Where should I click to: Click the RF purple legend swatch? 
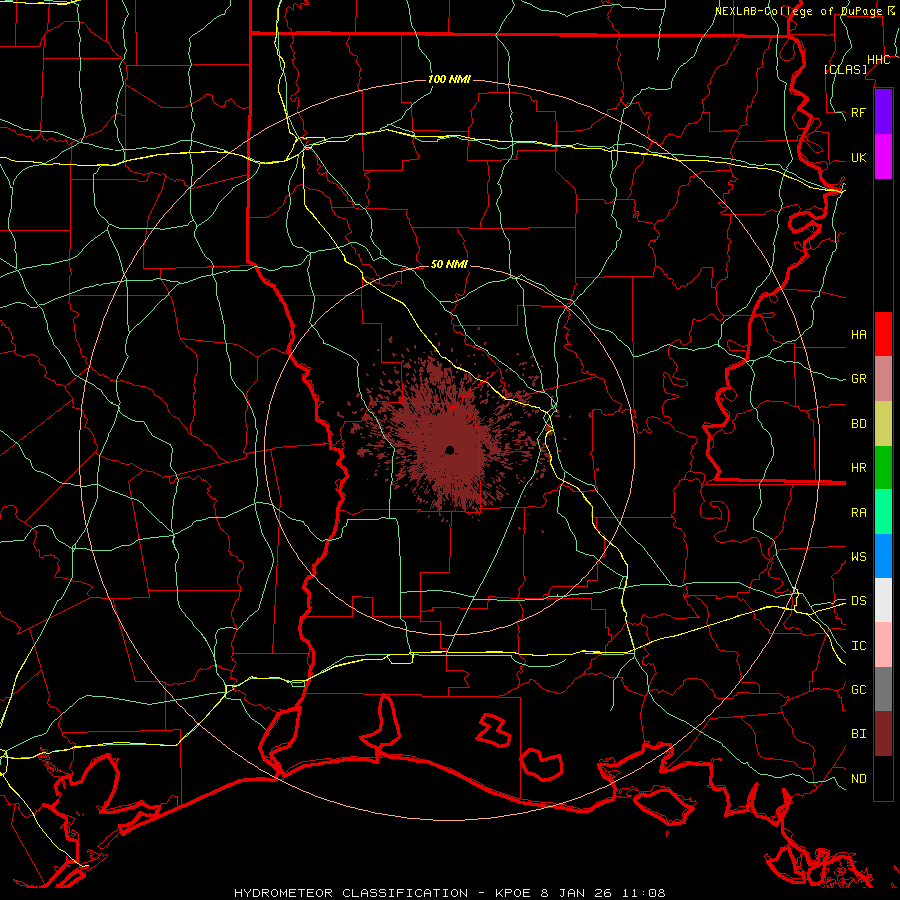tap(883, 112)
